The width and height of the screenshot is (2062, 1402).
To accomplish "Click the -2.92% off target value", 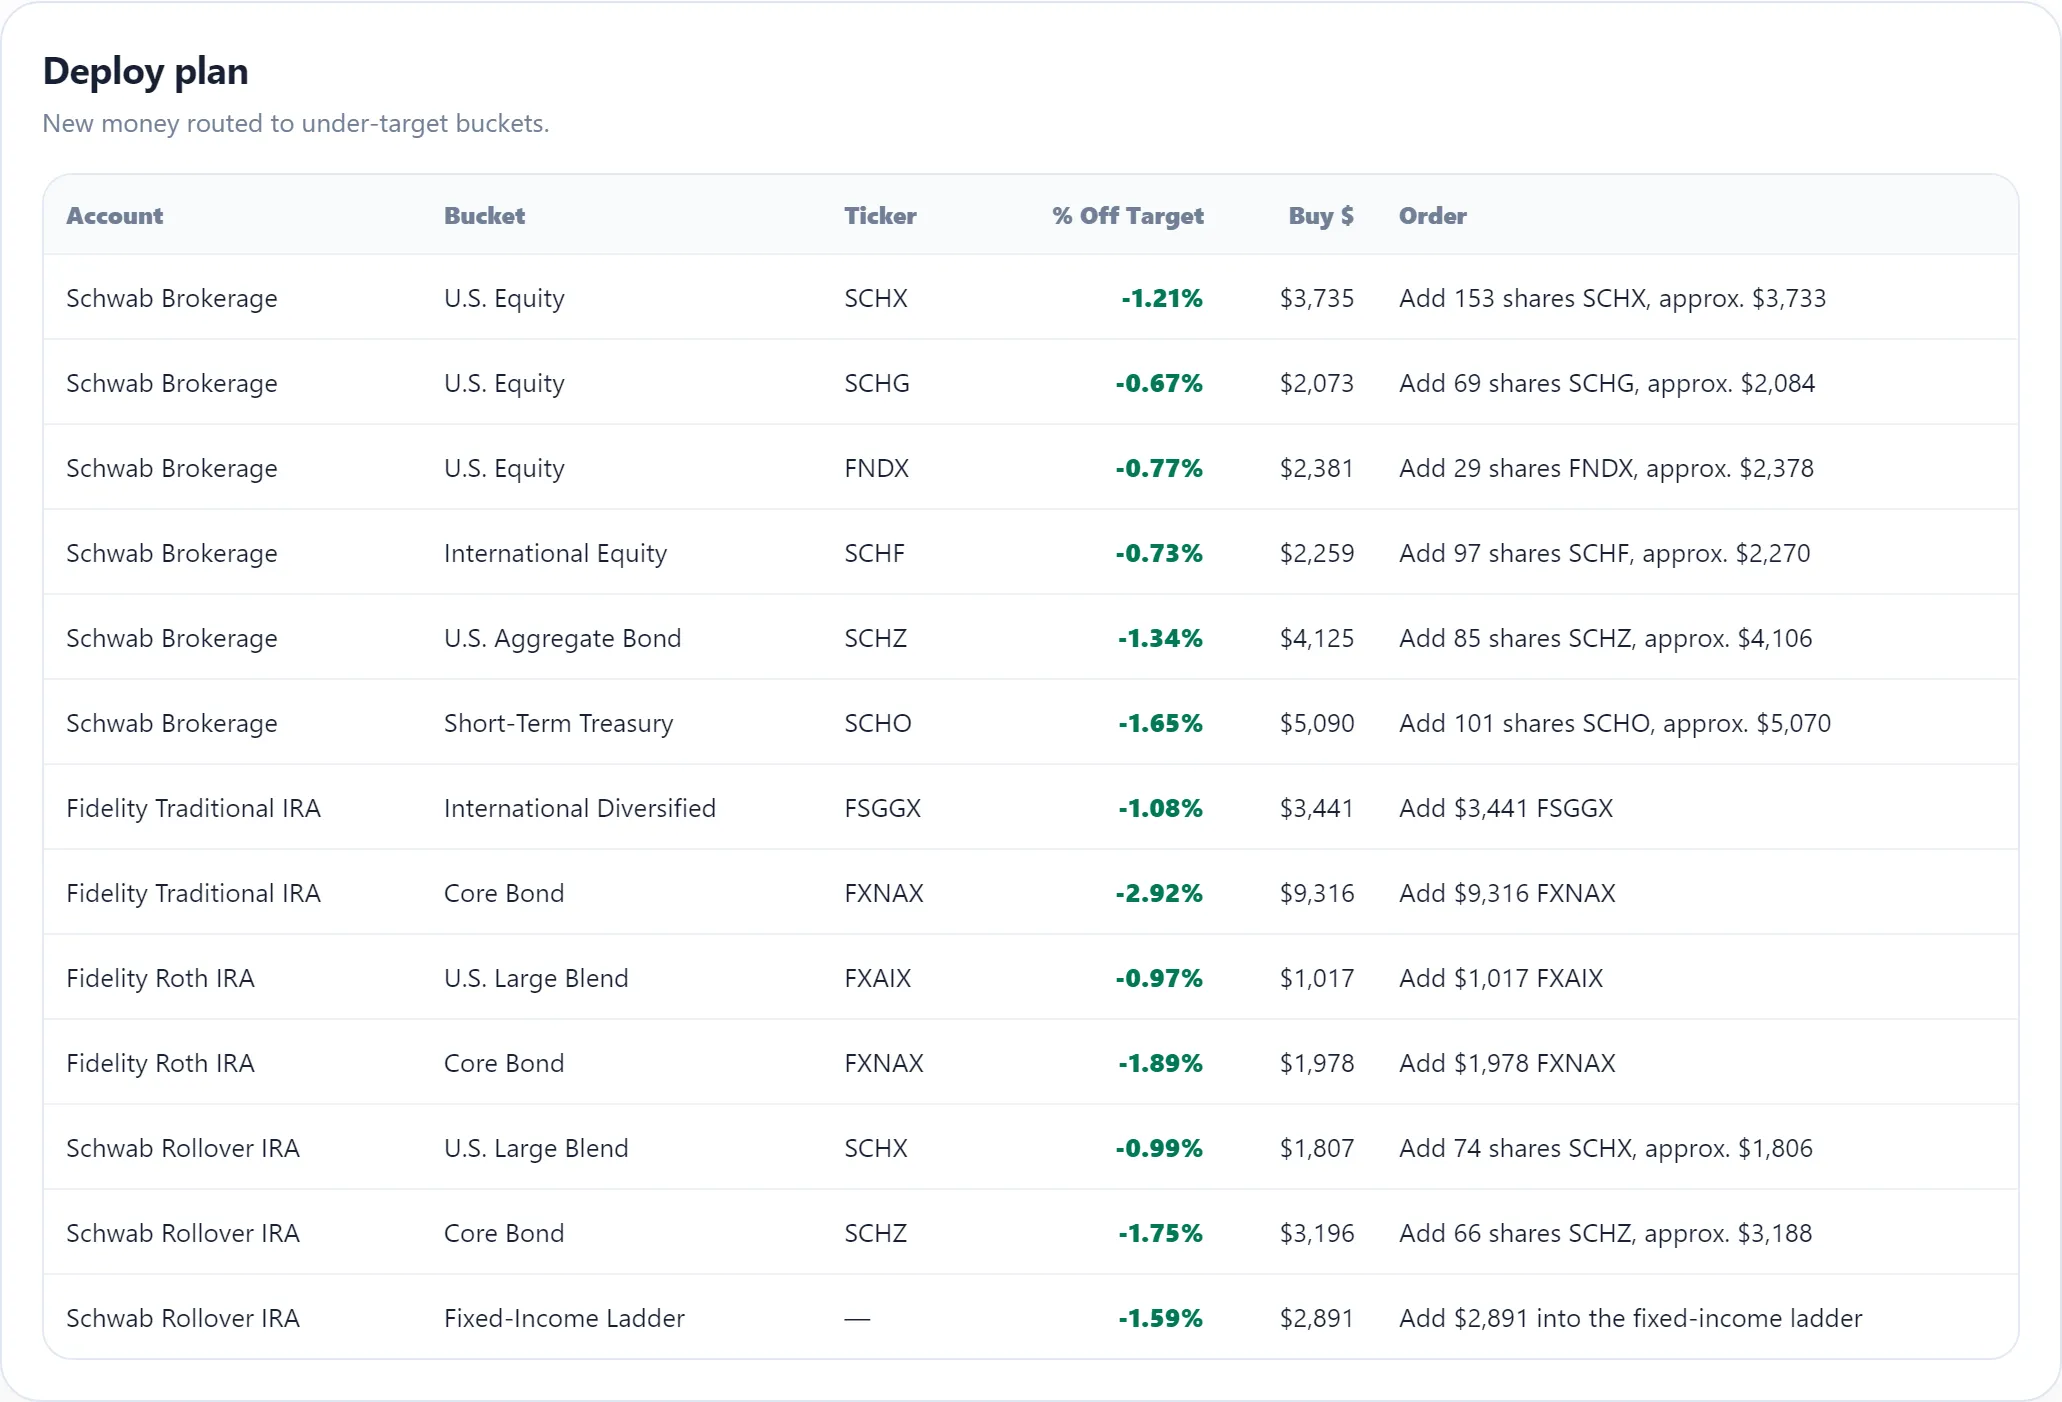I will tap(1159, 893).
